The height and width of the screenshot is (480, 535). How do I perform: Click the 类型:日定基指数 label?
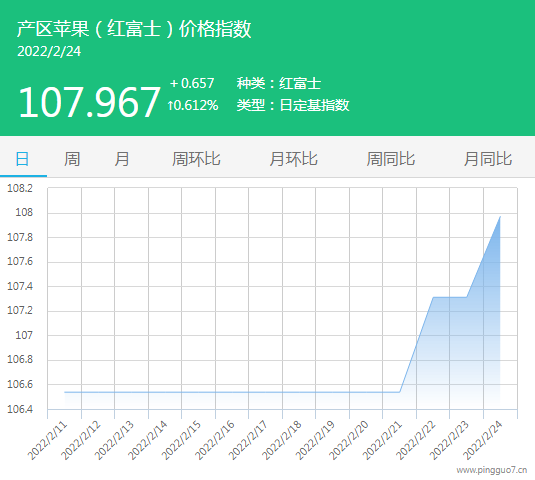293,105
